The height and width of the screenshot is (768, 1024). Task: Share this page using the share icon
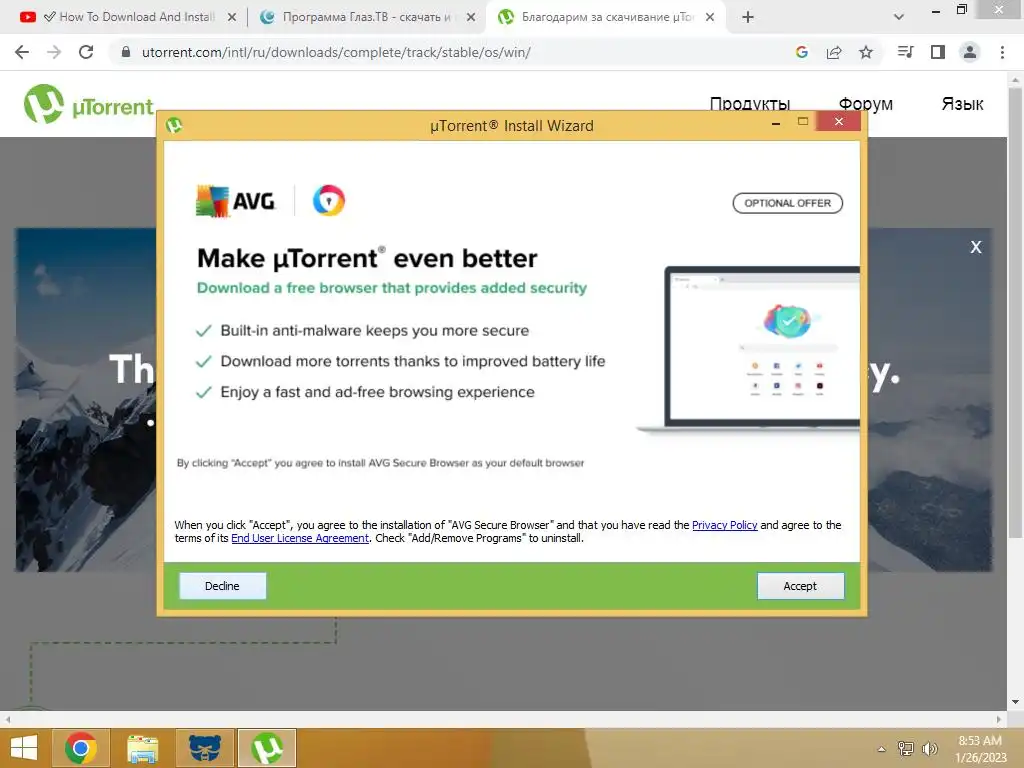(x=834, y=52)
